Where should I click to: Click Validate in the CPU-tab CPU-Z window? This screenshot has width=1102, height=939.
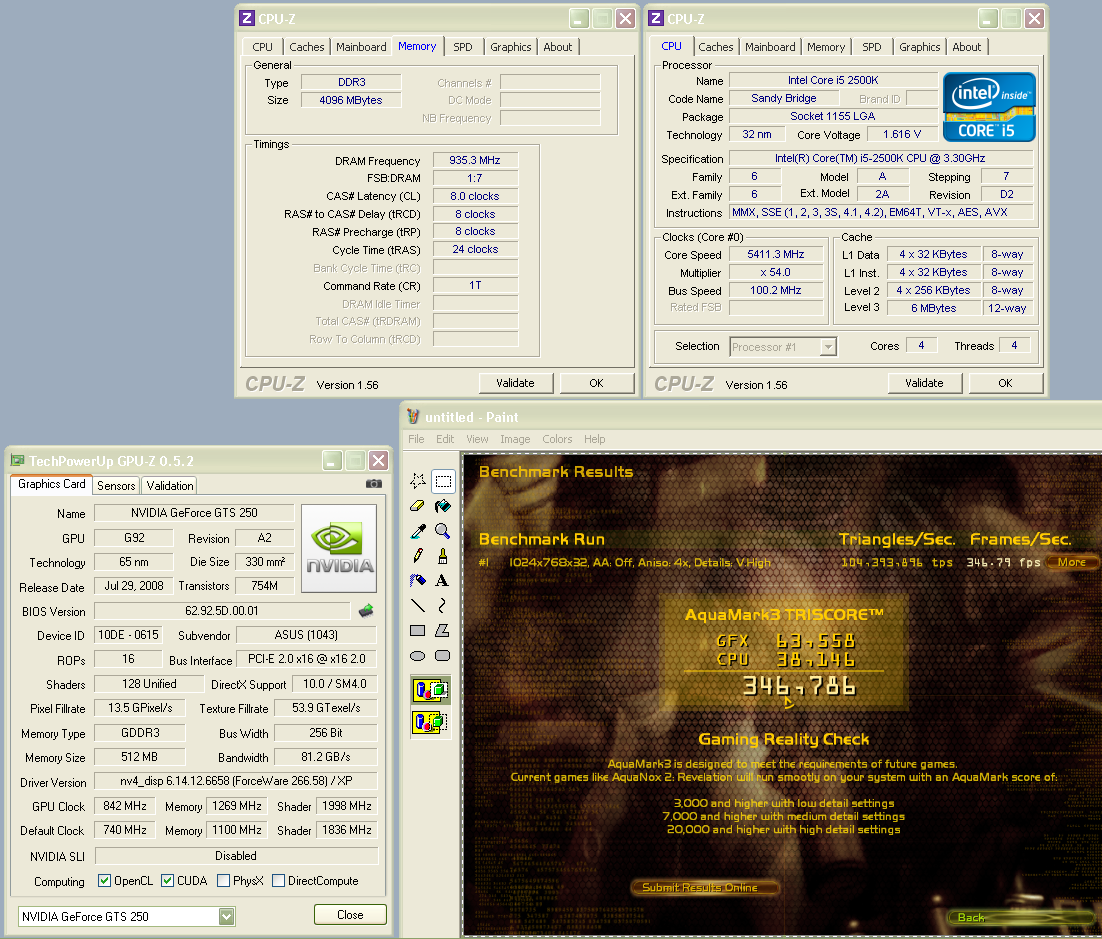[x=924, y=383]
